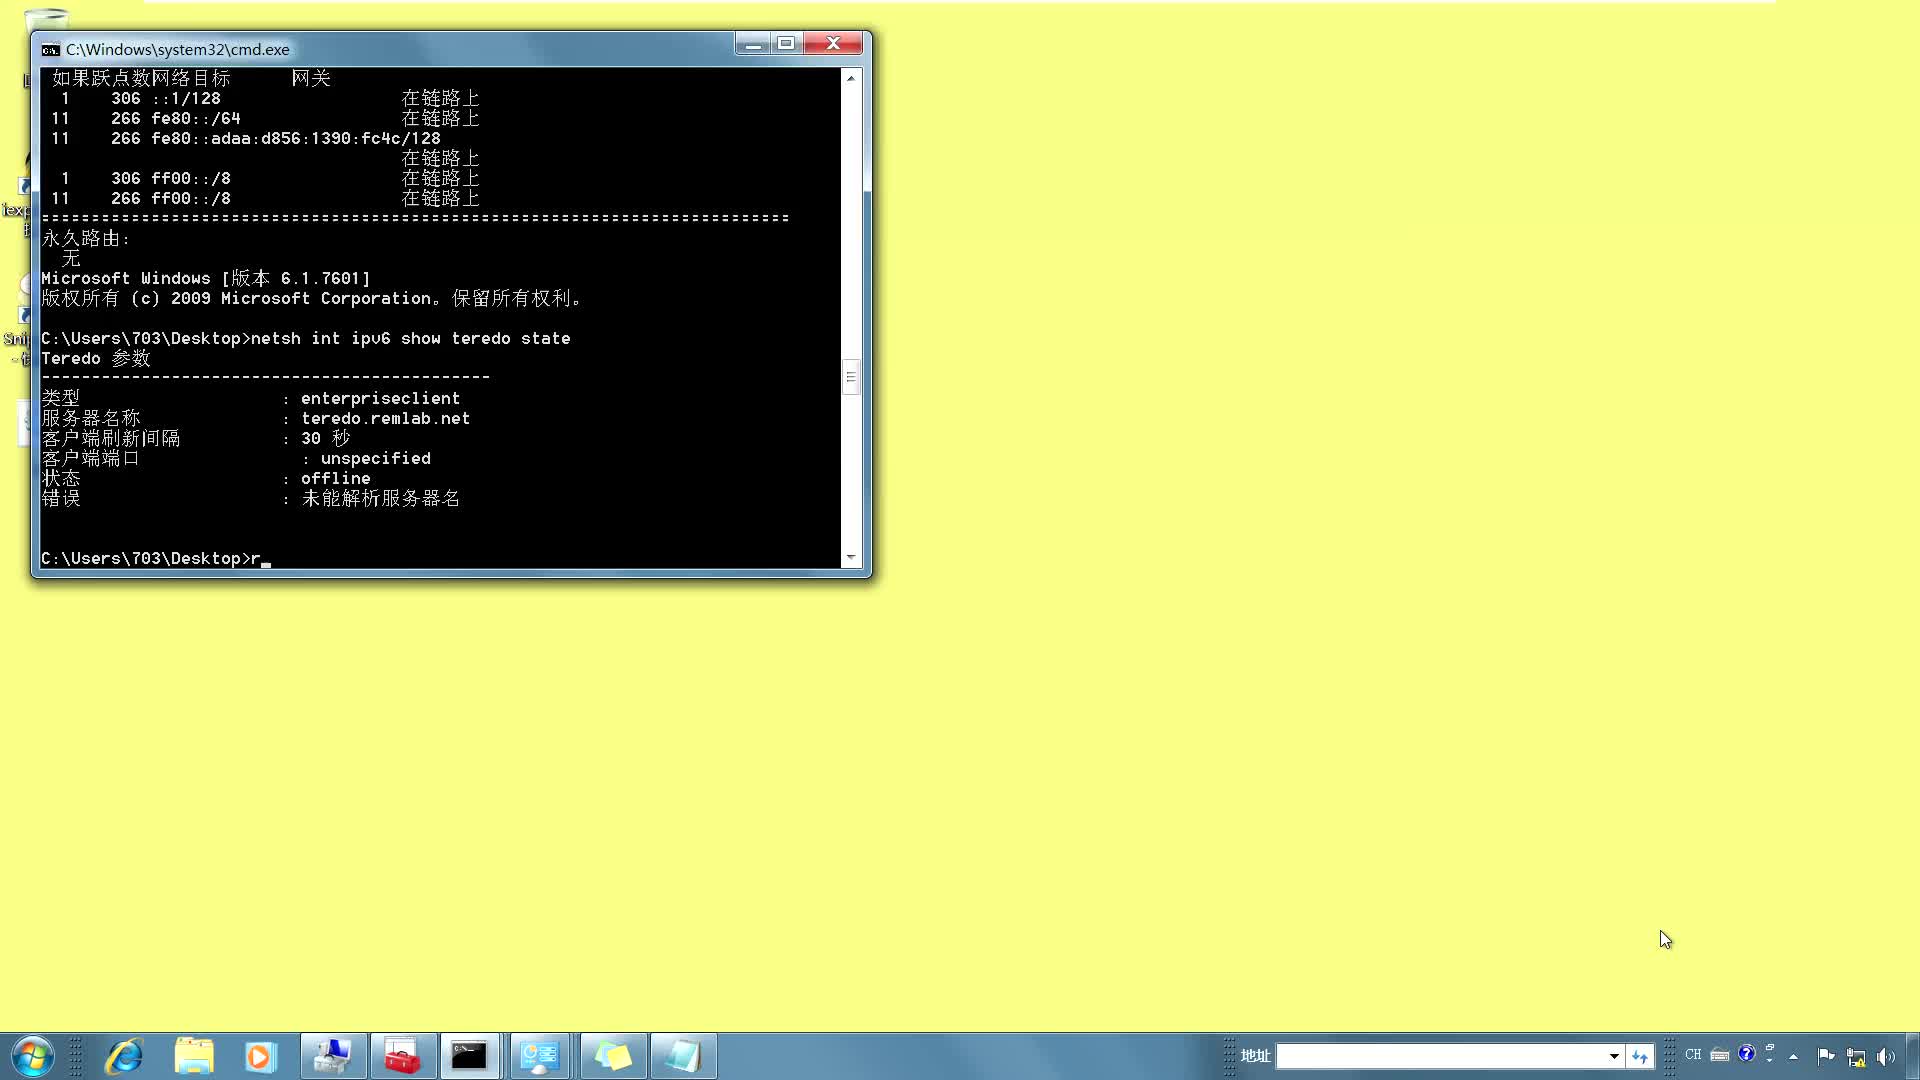Click the language bar help icon
The image size is (1920, 1080).
[x=1746, y=1054]
